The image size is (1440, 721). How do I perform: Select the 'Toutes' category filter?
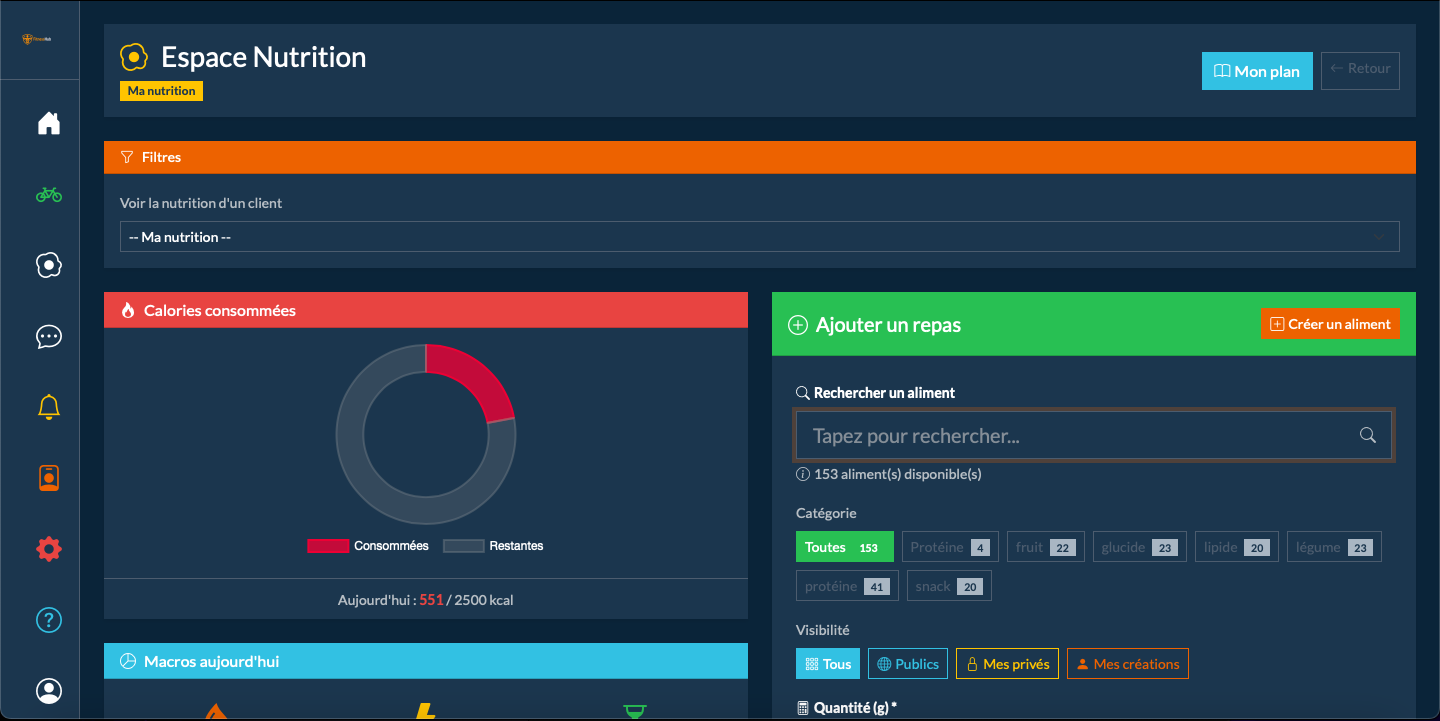coord(844,547)
